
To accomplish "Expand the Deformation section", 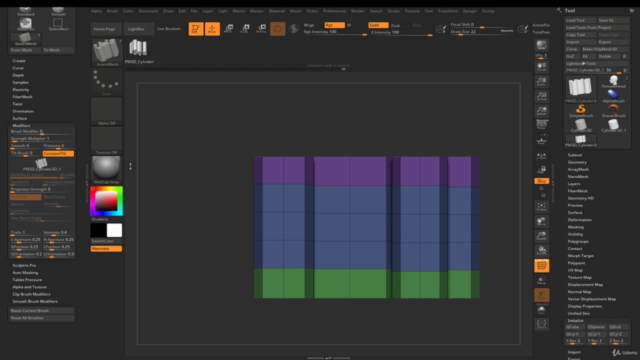I will pos(580,220).
